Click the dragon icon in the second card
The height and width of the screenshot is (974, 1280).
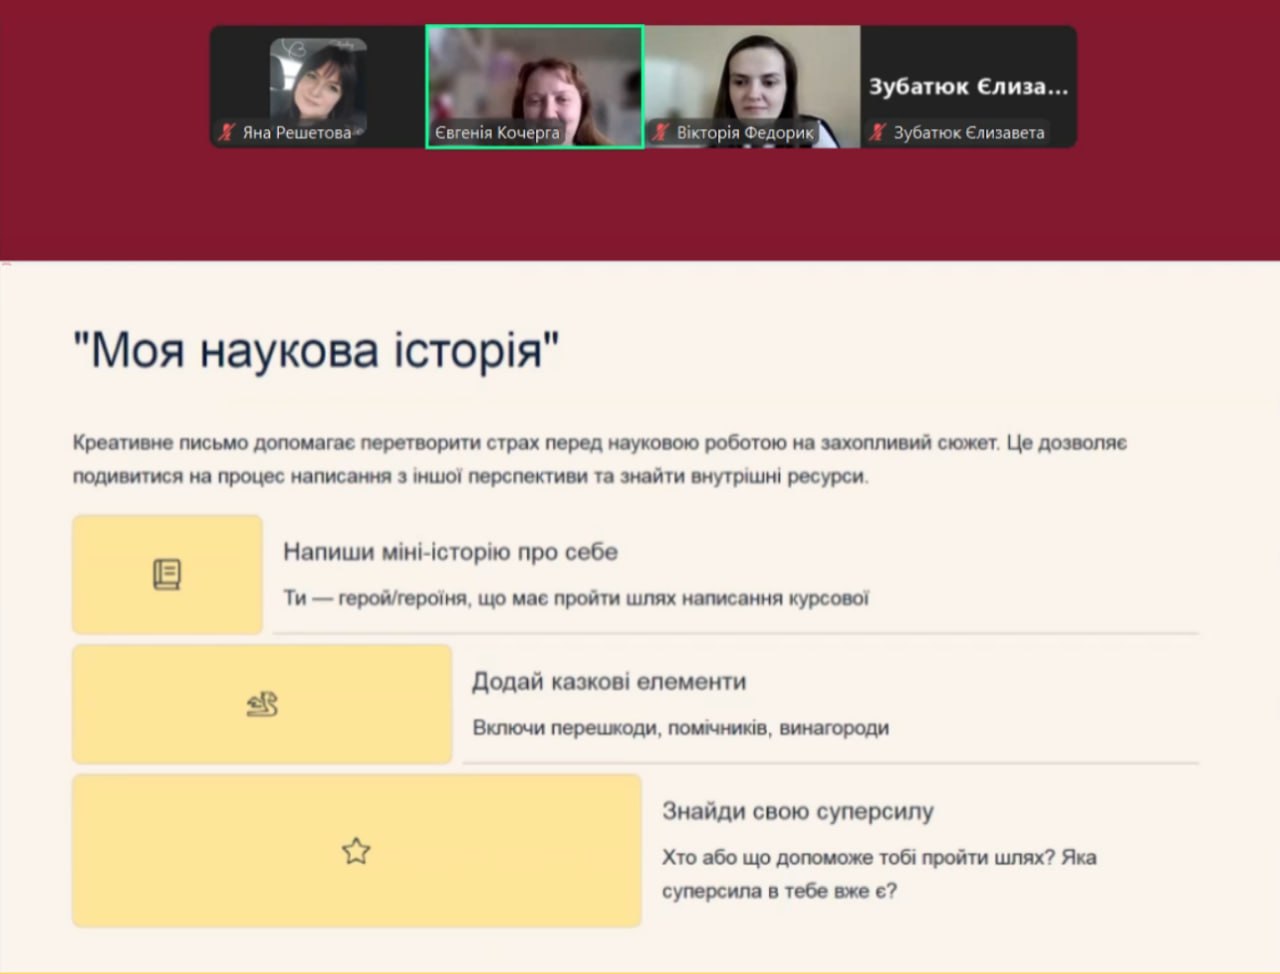click(x=262, y=705)
